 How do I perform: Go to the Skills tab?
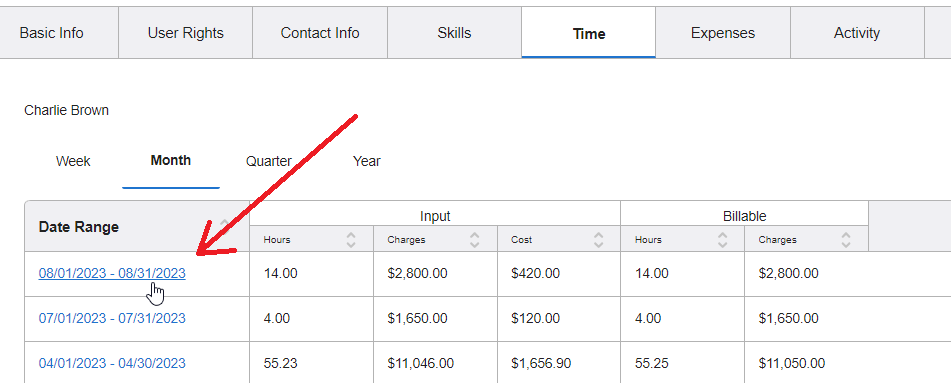pyautogui.click(x=454, y=33)
